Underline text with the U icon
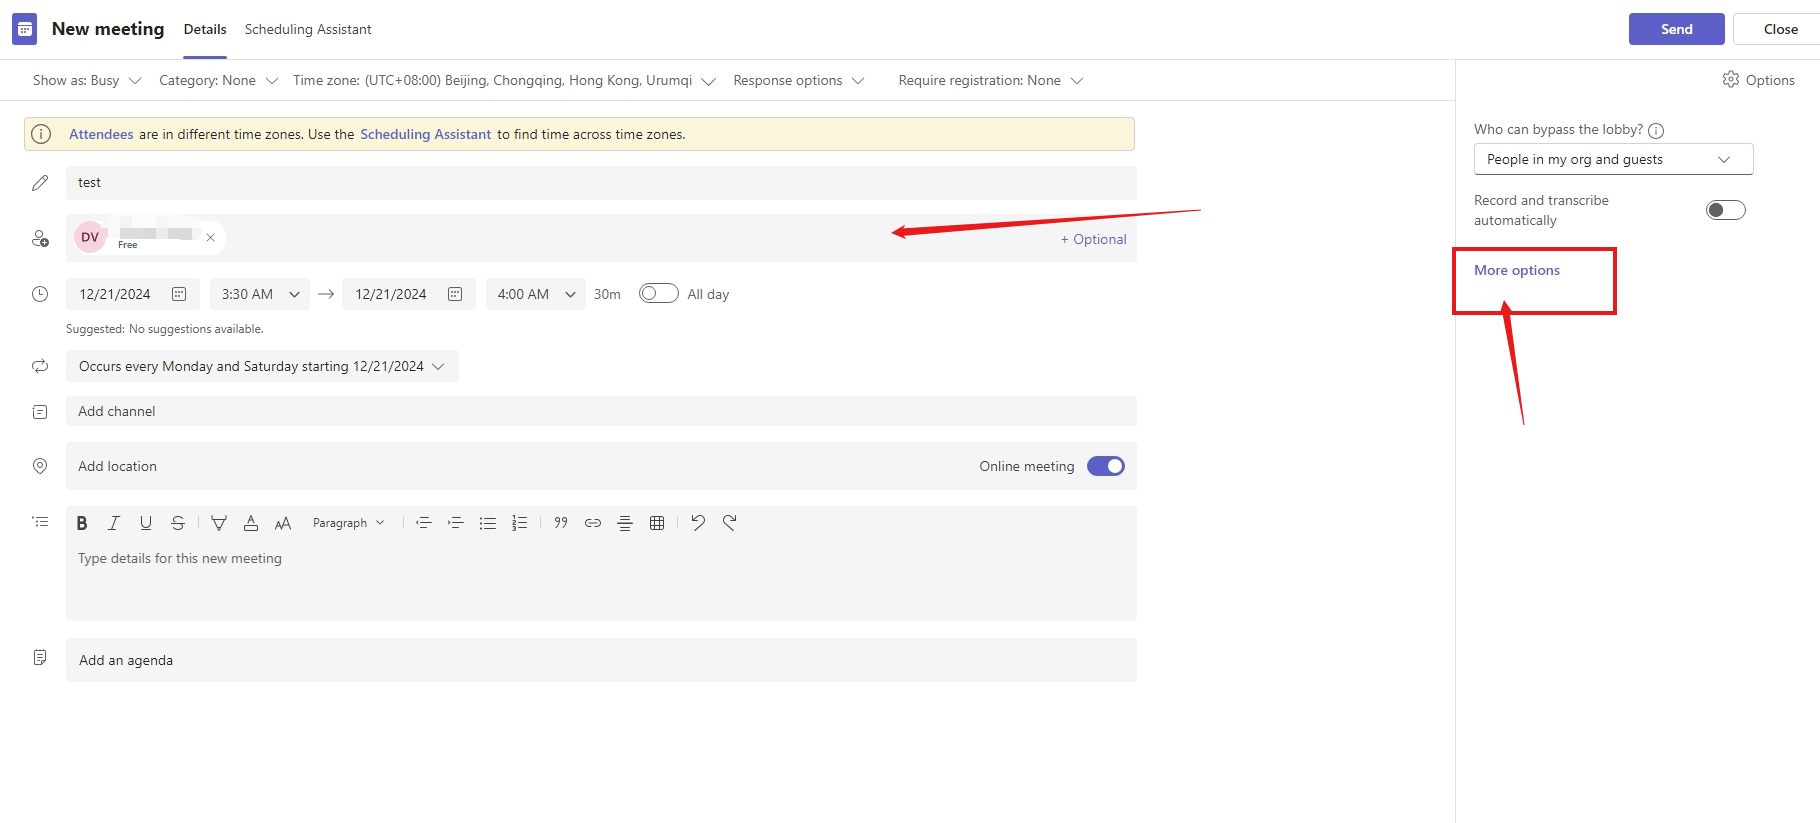This screenshot has height=823, width=1820. 146,523
